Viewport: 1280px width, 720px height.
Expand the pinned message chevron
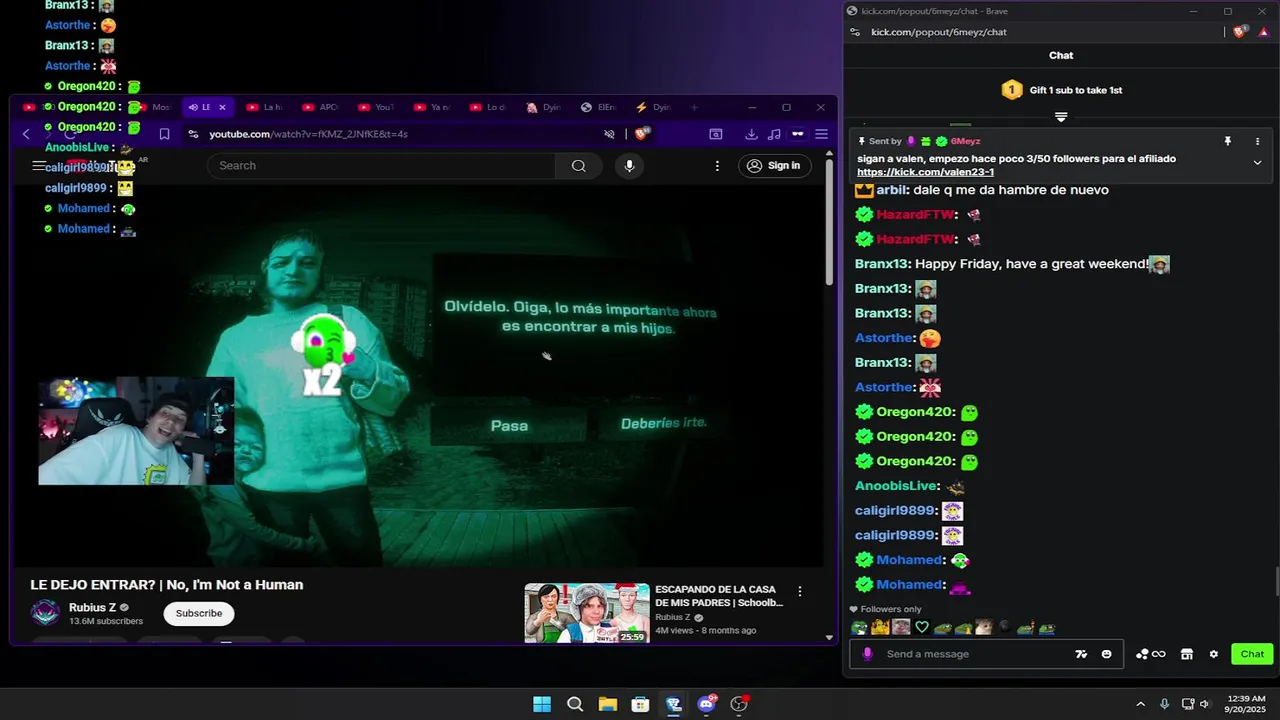click(1257, 163)
